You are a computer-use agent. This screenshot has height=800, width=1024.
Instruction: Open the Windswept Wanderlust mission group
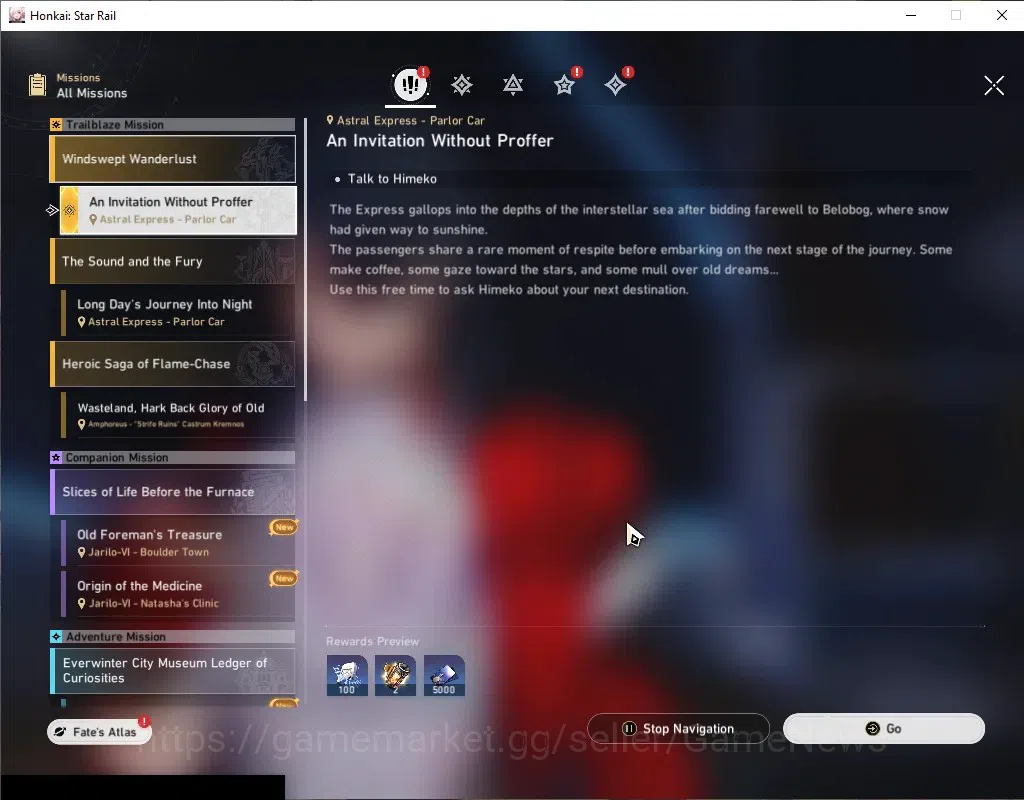point(173,159)
